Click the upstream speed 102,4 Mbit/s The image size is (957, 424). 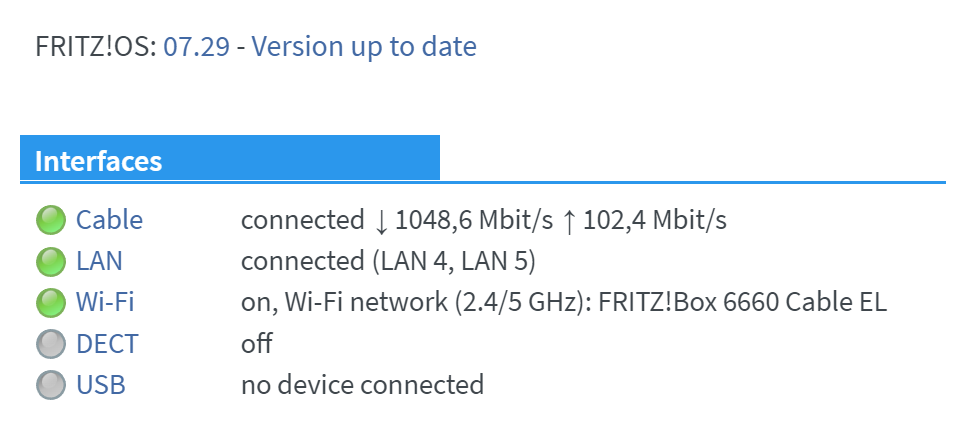[654, 220]
